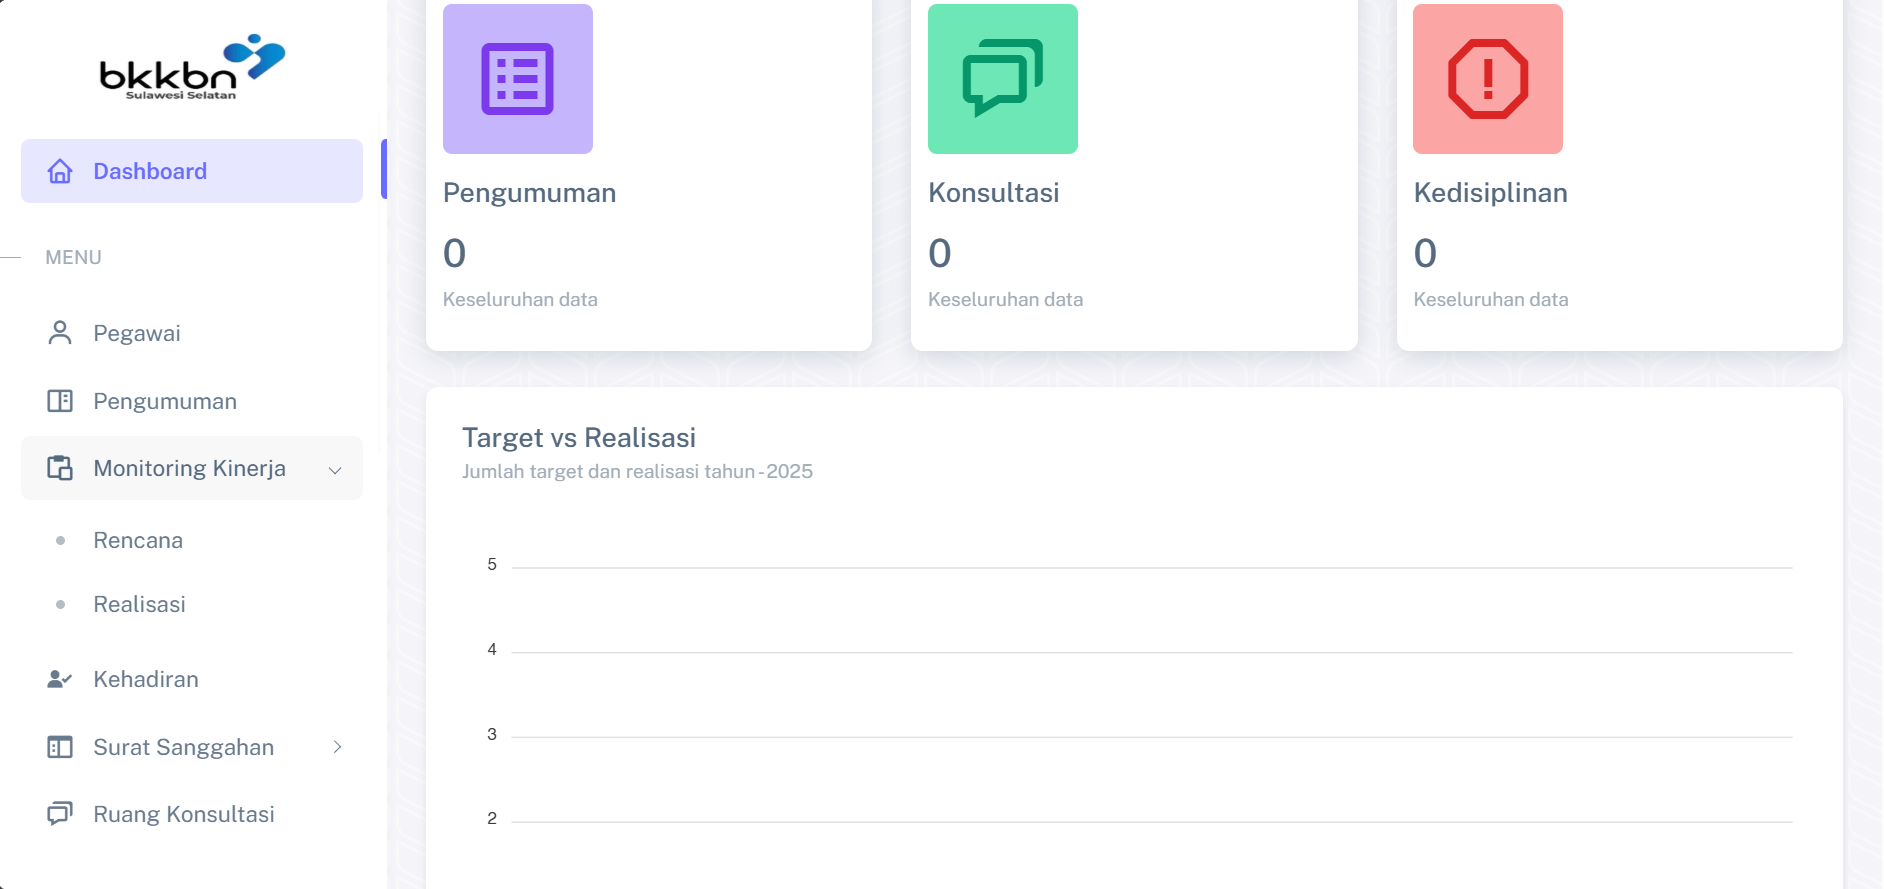Click the purple Pengumuman list icon tile
Image resolution: width=1884 pixels, height=889 pixels.
click(x=517, y=79)
